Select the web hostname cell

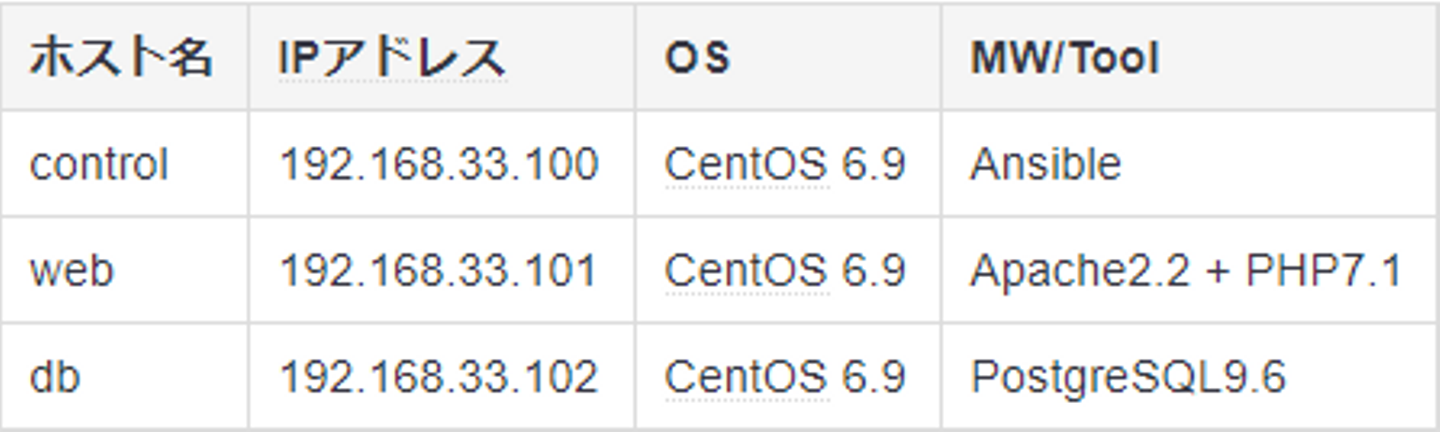coord(72,270)
